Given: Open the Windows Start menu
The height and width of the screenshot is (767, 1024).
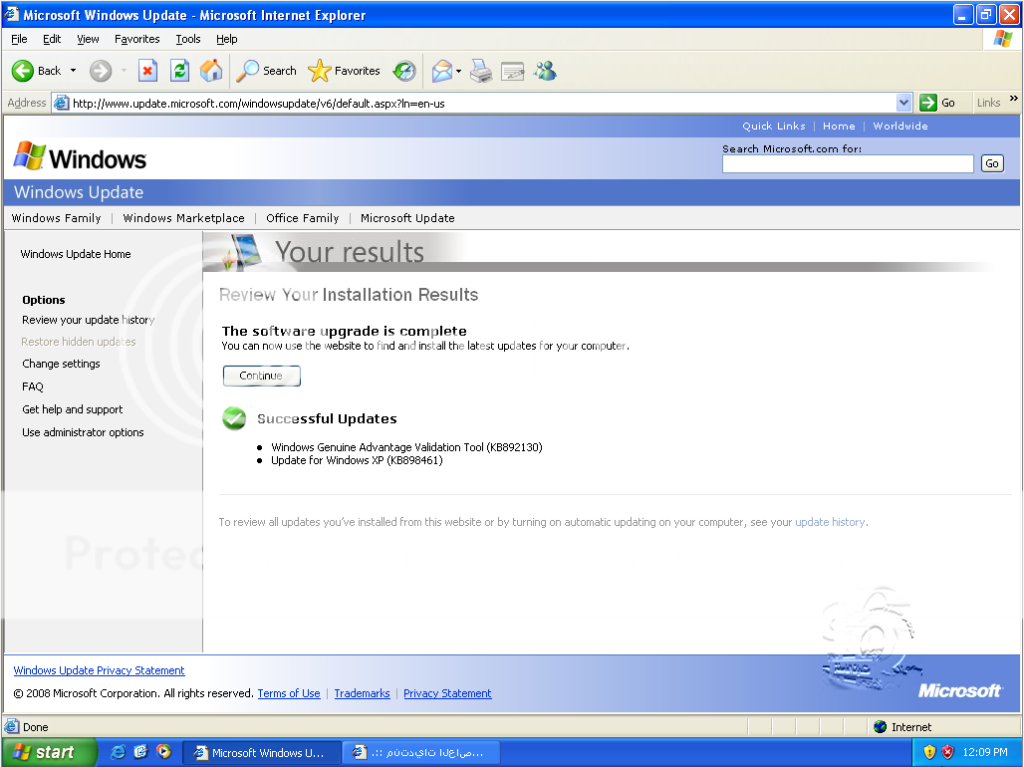Looking at the screenshot, I should pos(49,752).
